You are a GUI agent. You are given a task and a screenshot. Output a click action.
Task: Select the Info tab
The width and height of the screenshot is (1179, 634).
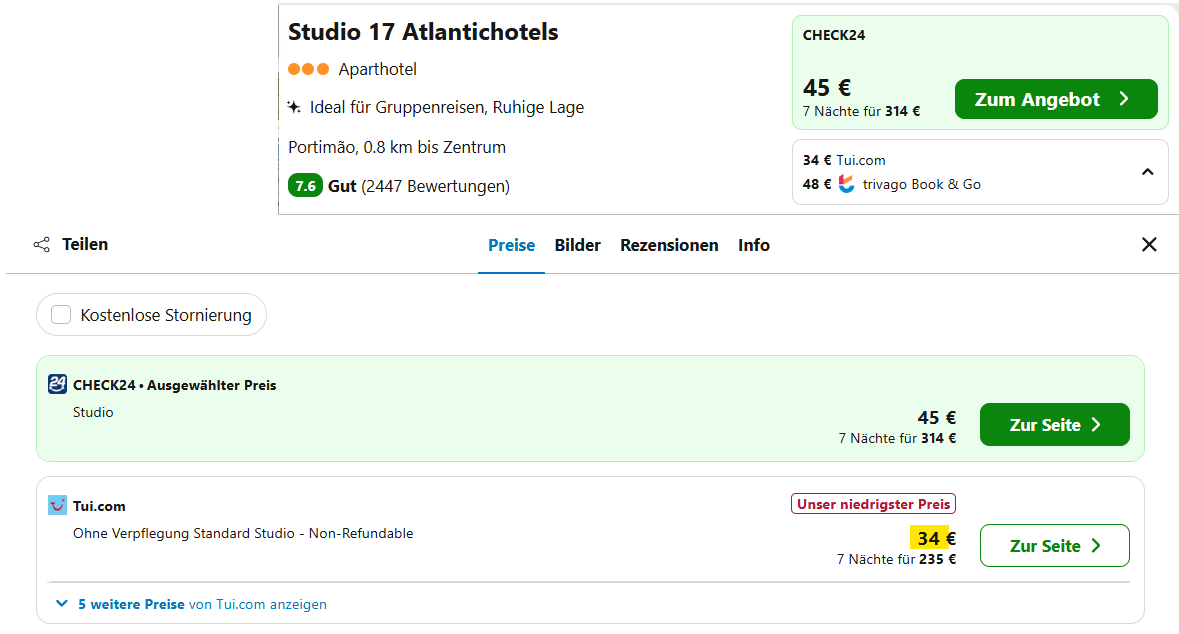[x=753, y=245]
